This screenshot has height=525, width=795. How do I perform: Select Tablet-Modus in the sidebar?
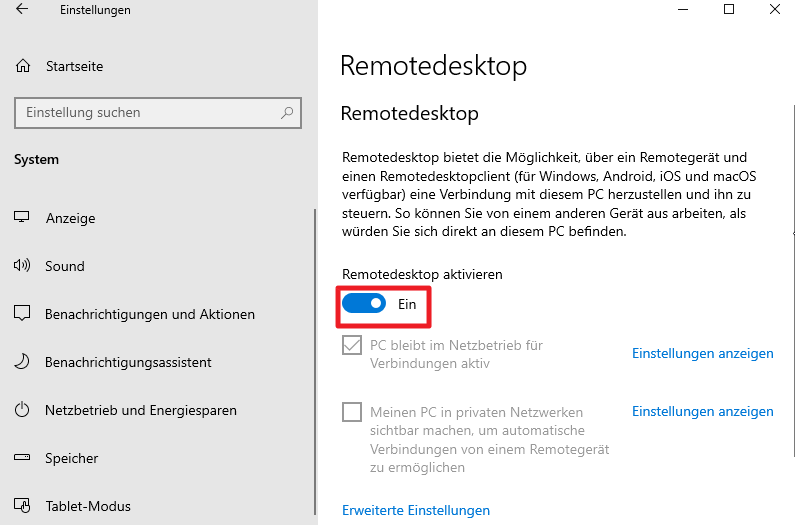[x=88, y=506]
